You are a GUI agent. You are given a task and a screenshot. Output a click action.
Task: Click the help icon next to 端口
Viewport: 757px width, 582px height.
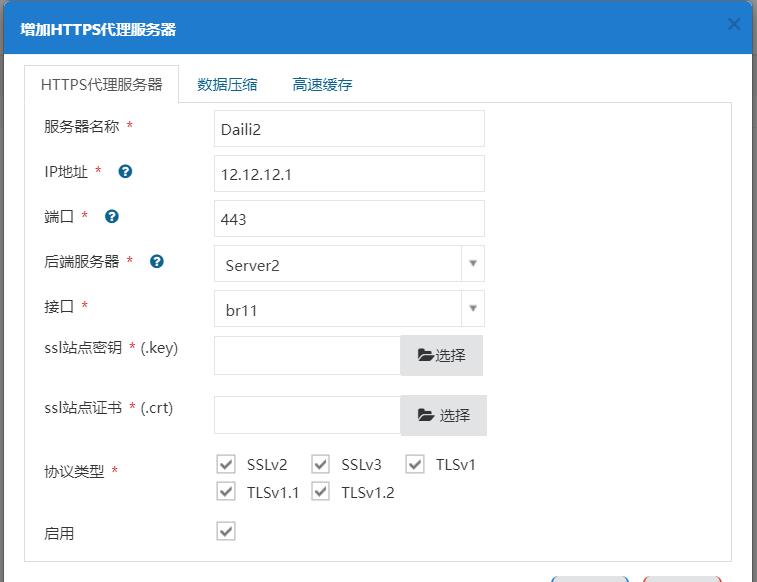pos(112,216)
